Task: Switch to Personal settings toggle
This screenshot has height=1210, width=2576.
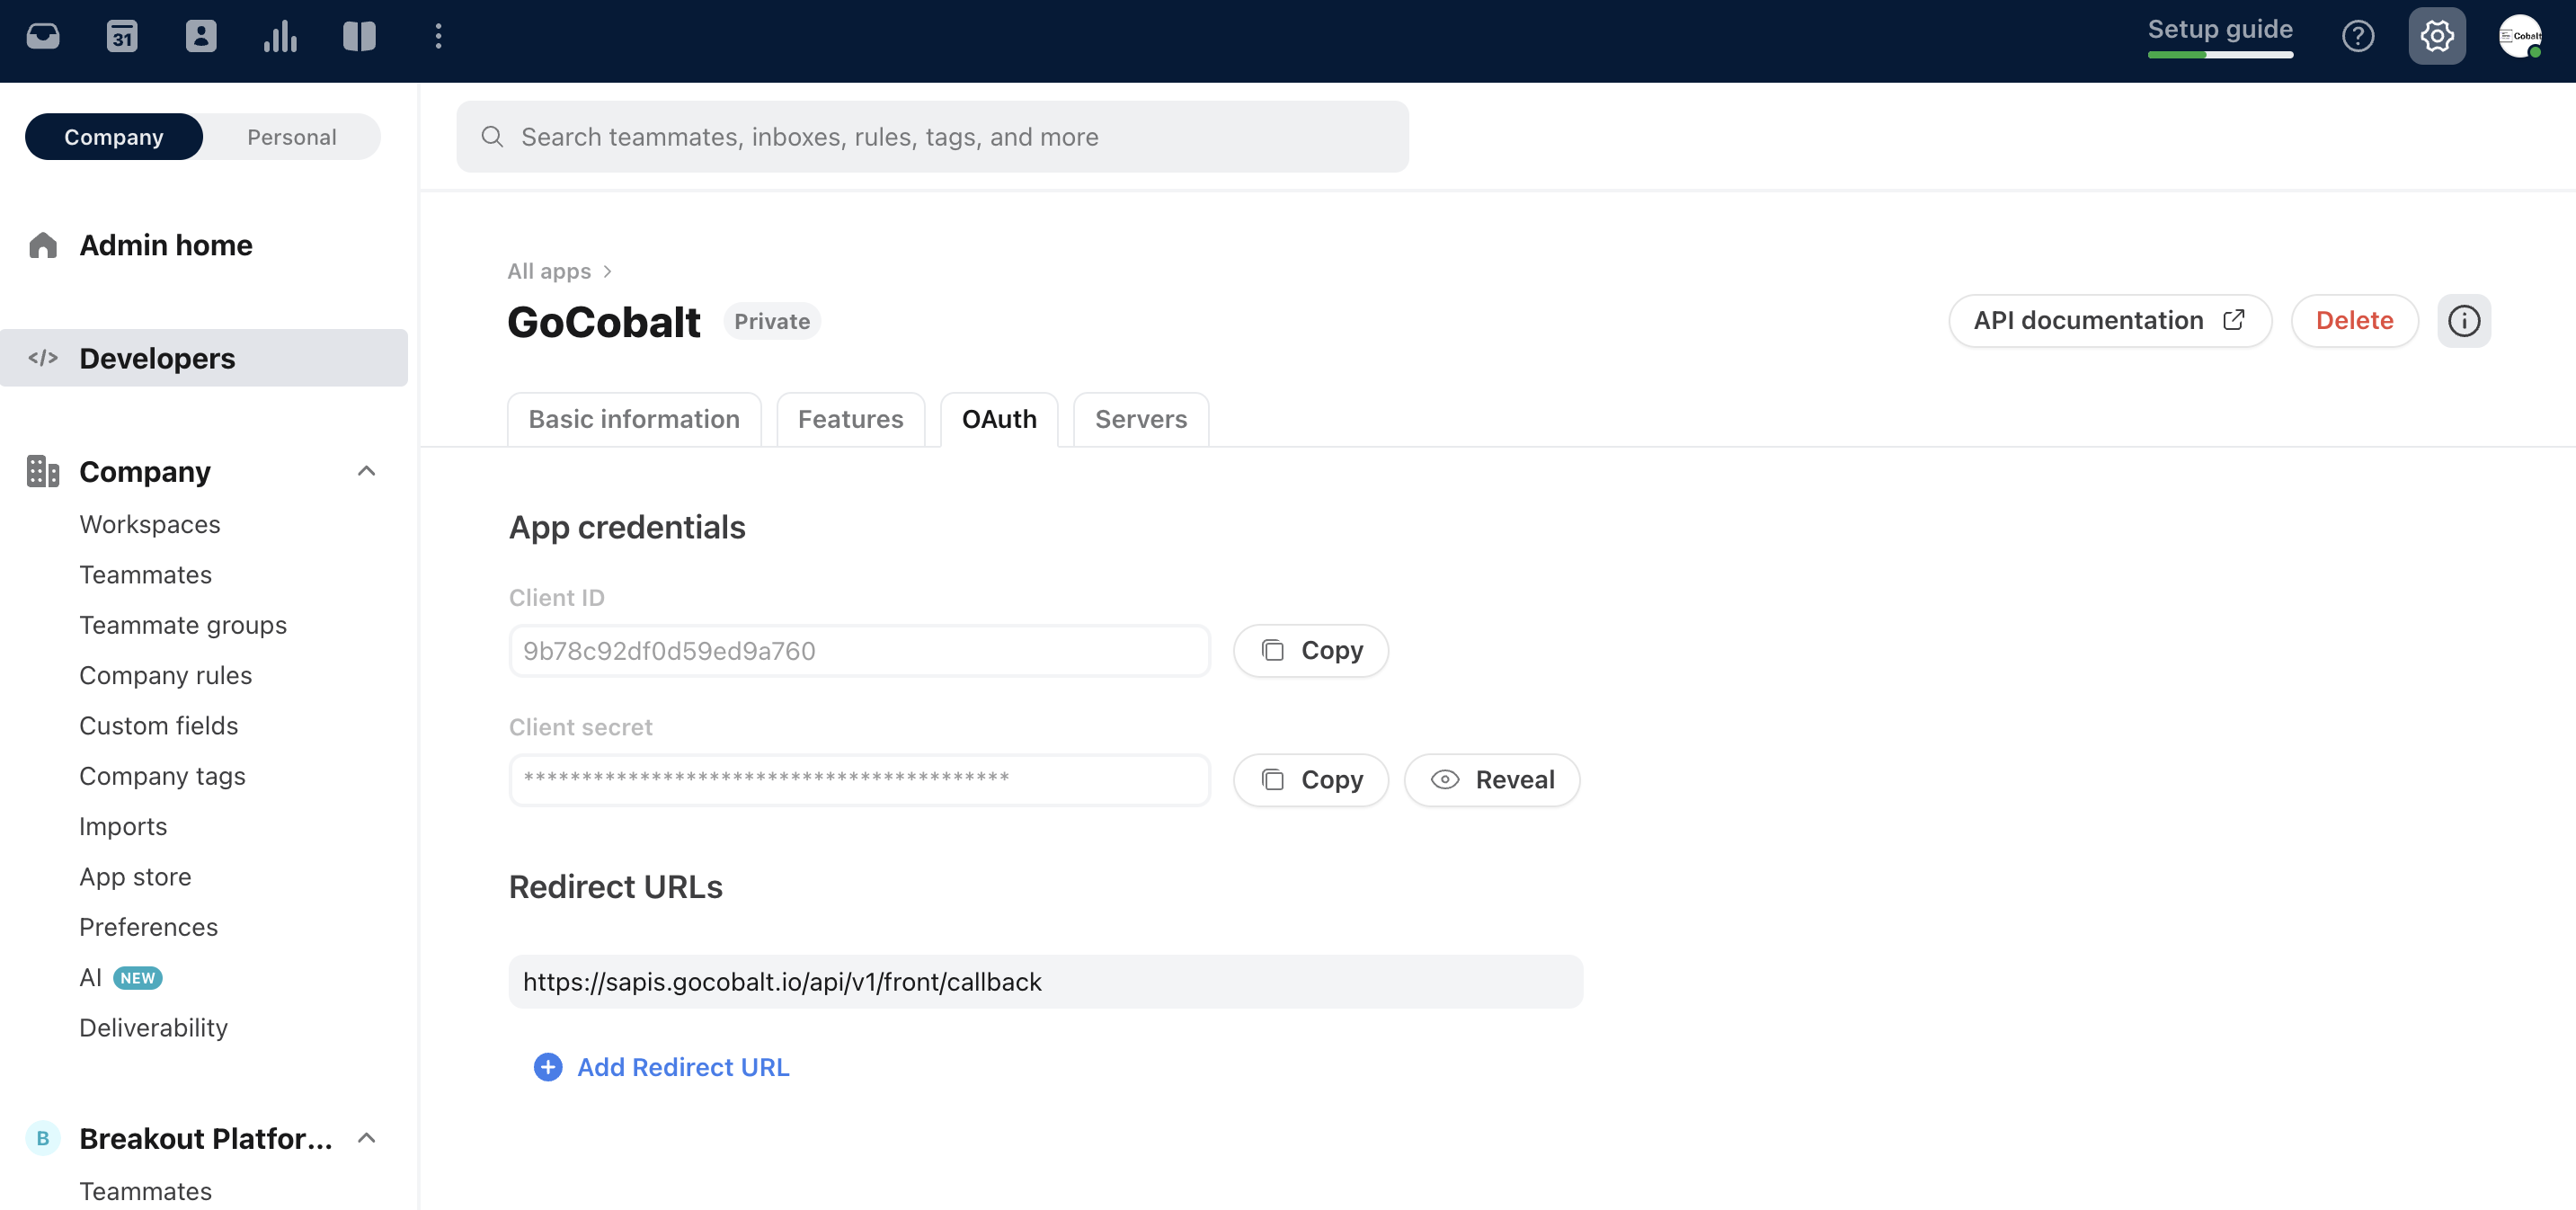Action: pyautogui.click(x=291, y=137)
